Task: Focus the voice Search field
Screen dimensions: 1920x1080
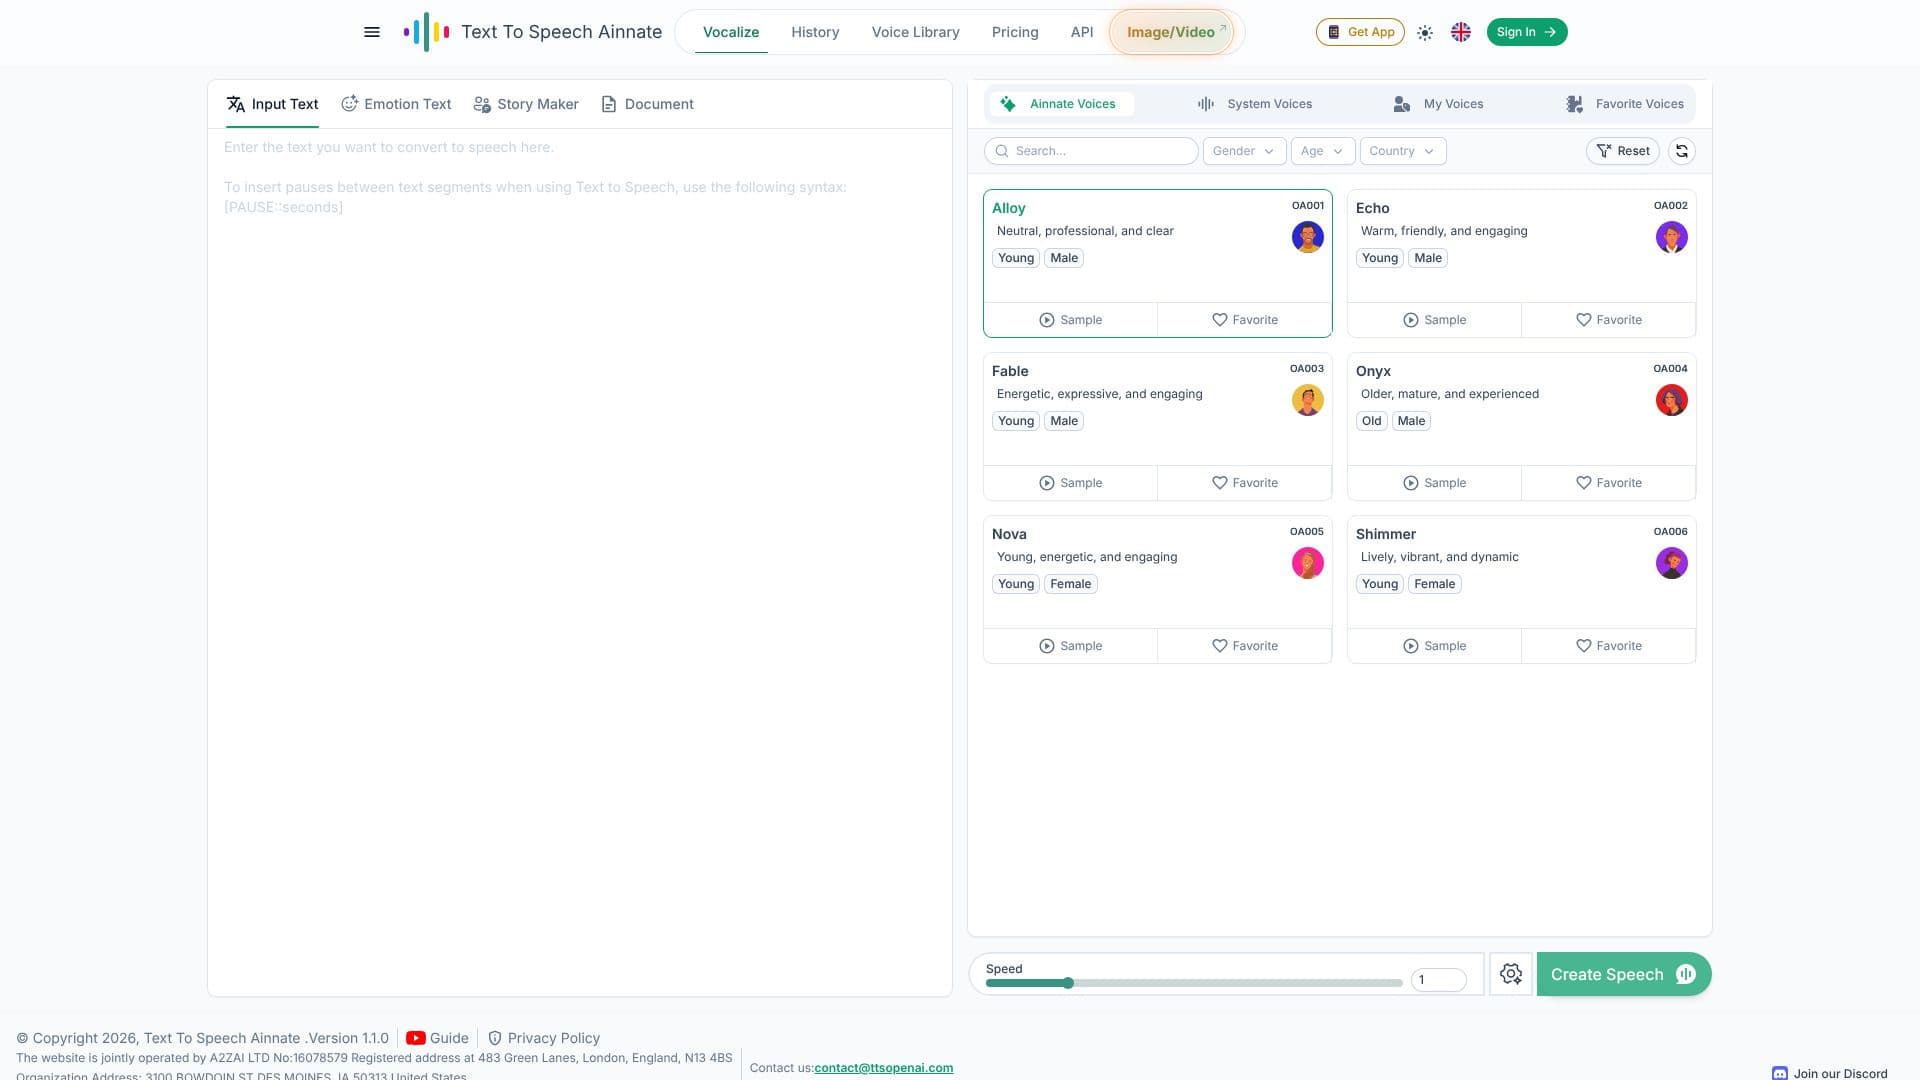Action: (x=1091, y=151)
